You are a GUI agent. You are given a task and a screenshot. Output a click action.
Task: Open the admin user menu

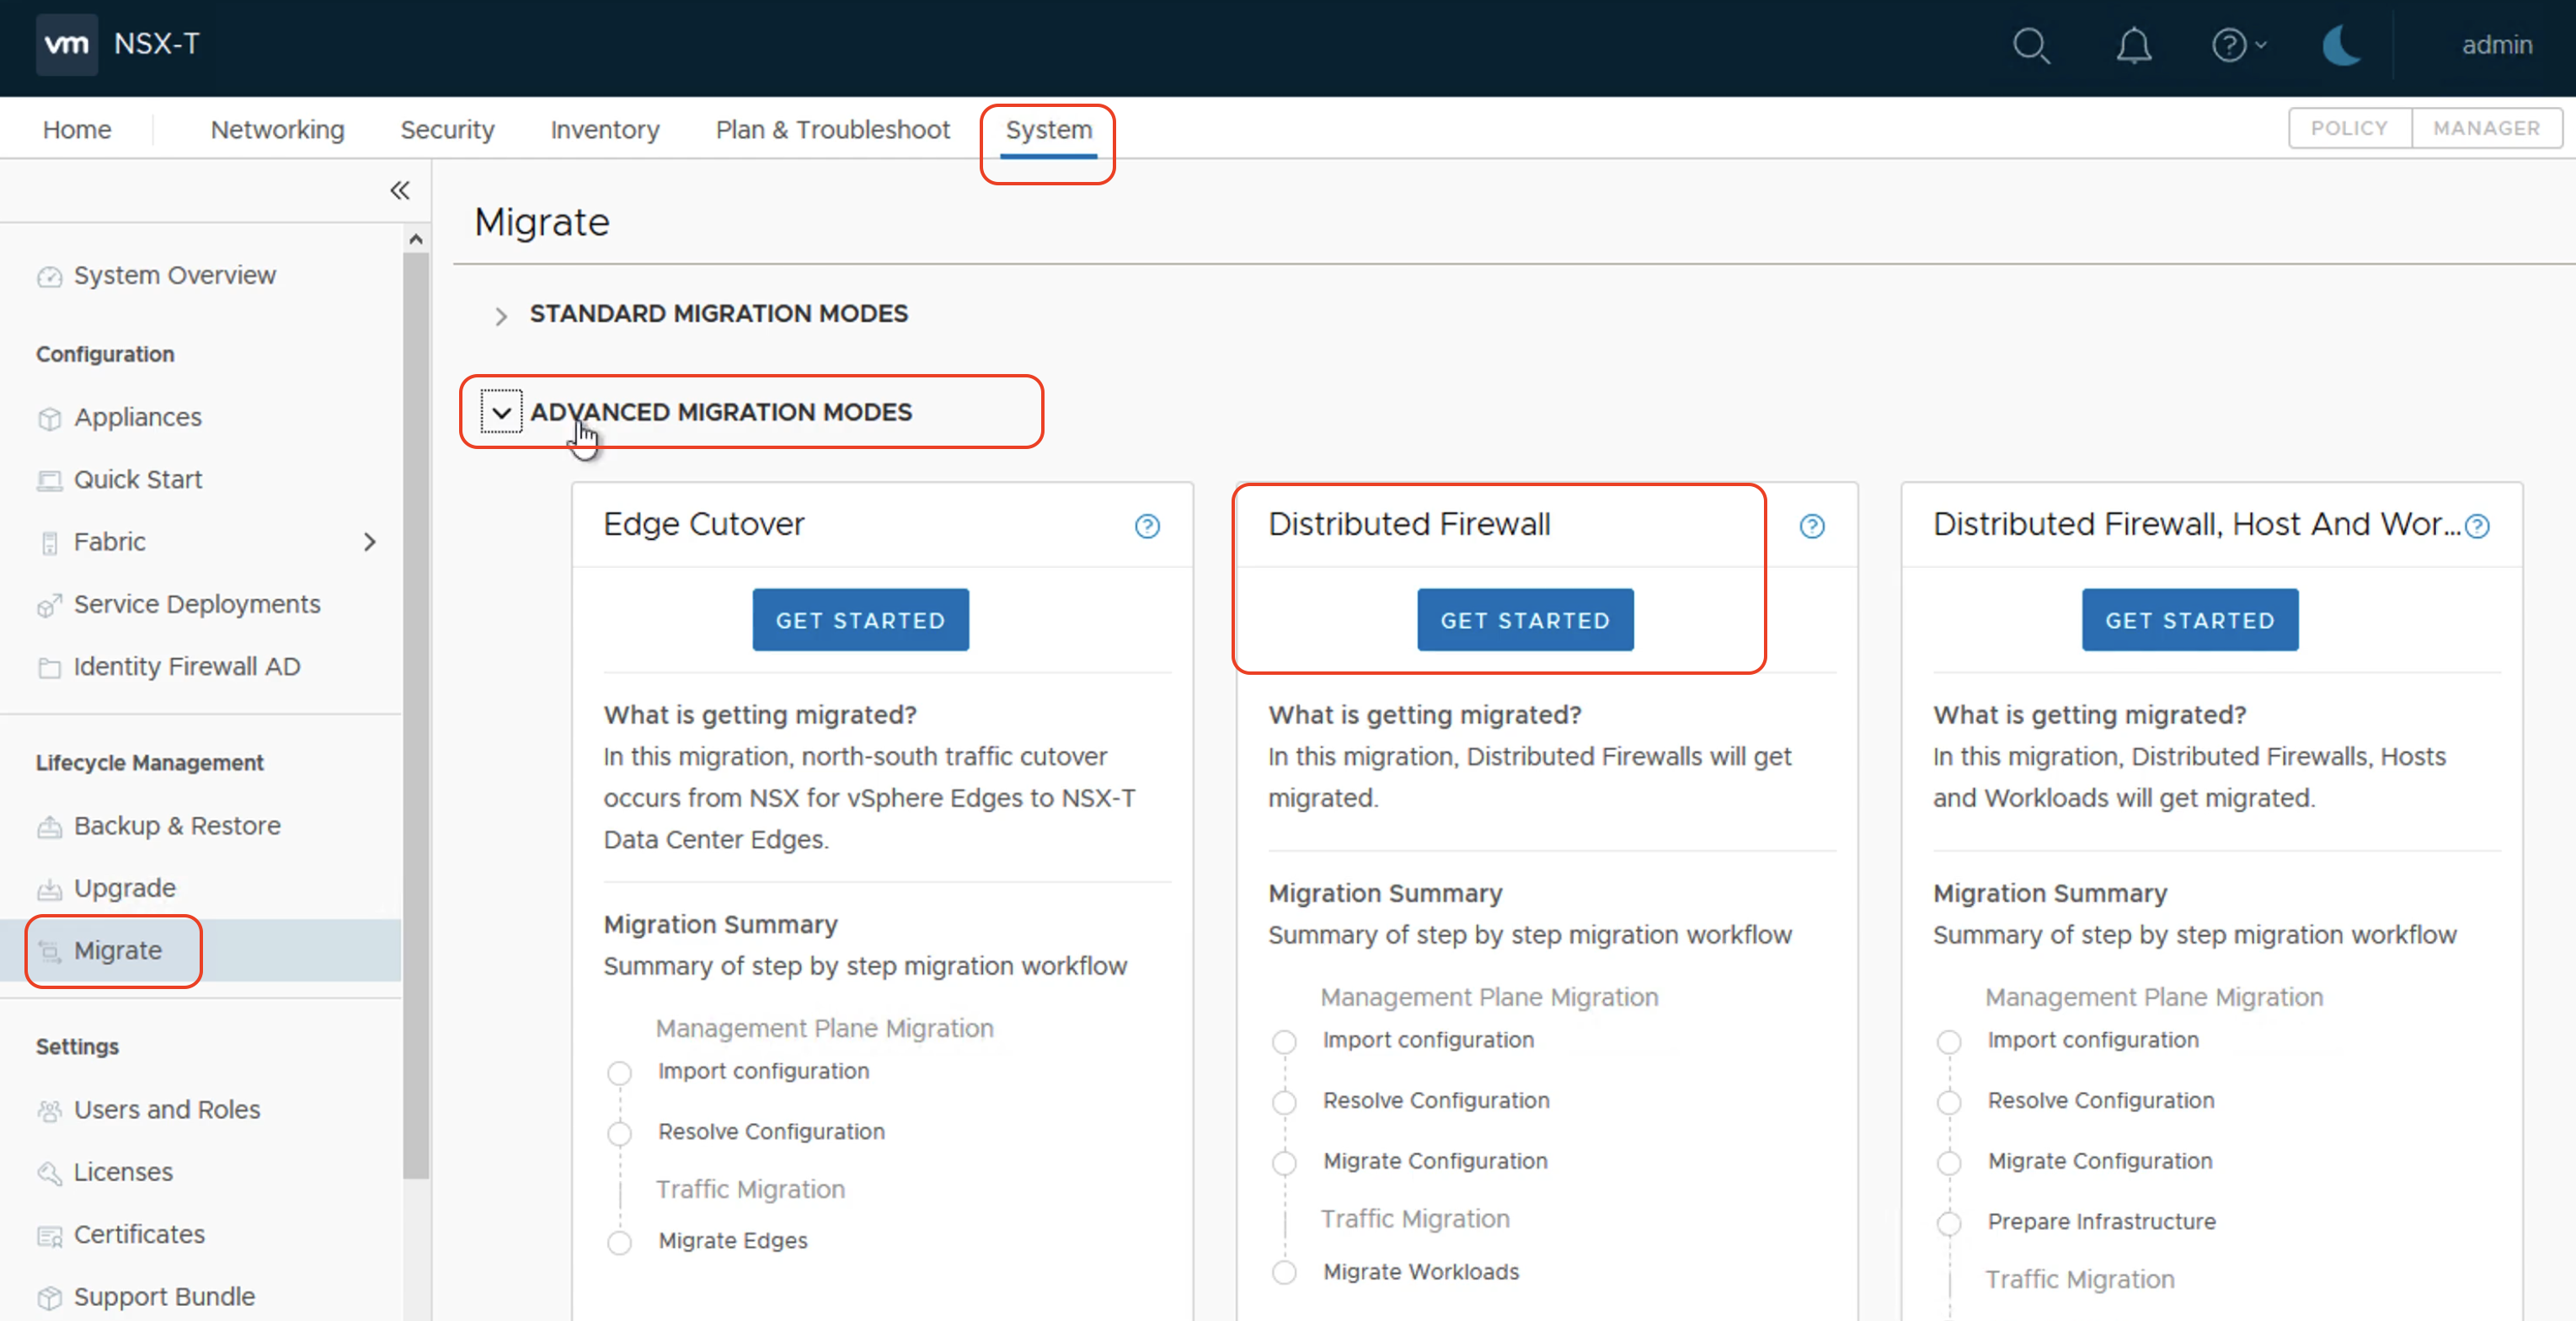point(2496,45)
